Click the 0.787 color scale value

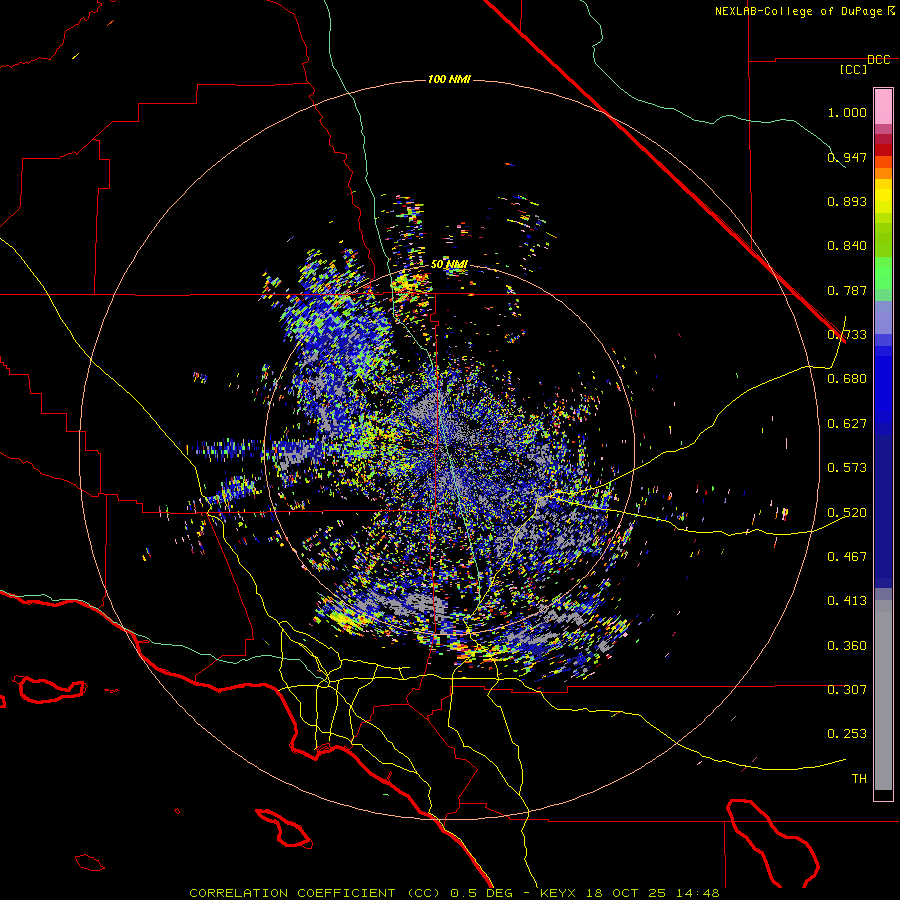click(847, 290)
